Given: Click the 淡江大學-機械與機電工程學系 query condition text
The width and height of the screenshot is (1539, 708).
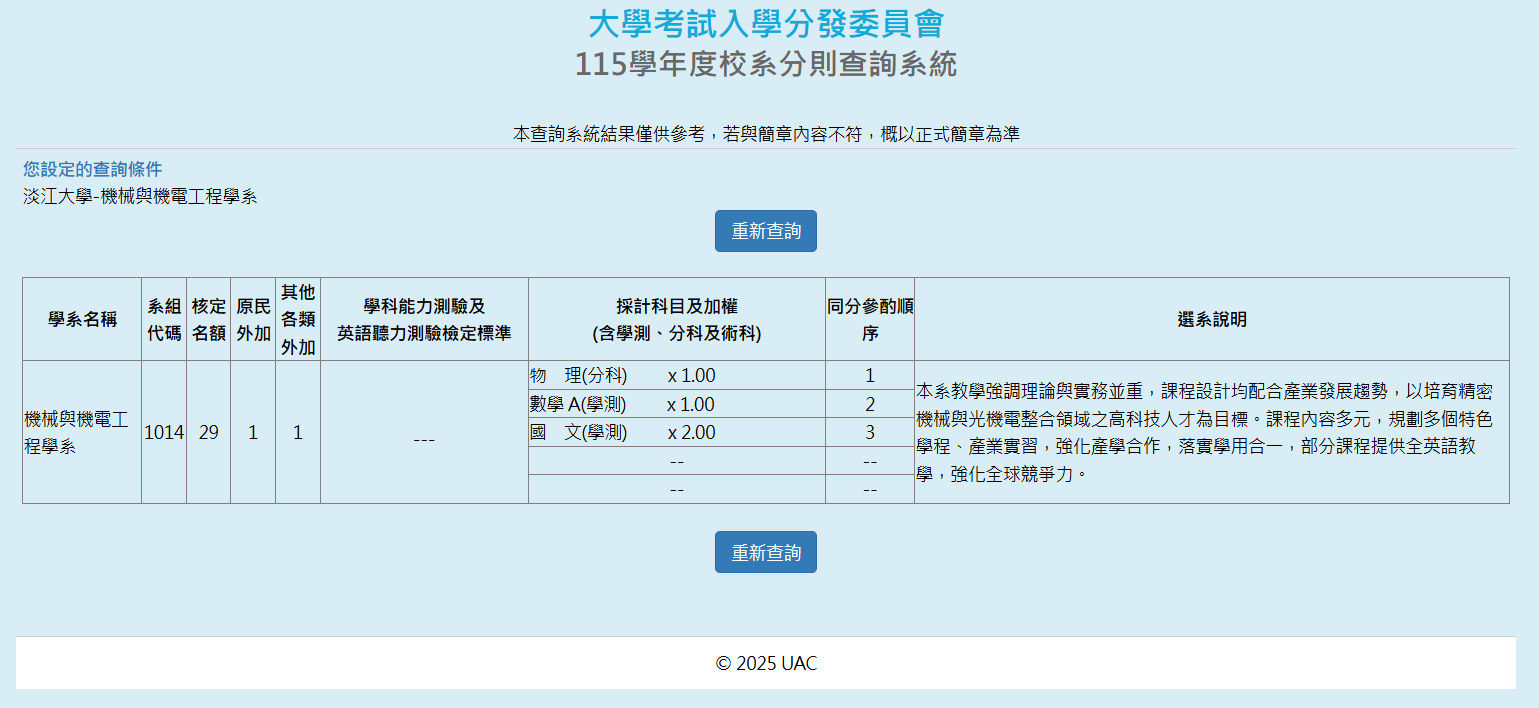Looking at the screenshot, I should tap(140, 197).
